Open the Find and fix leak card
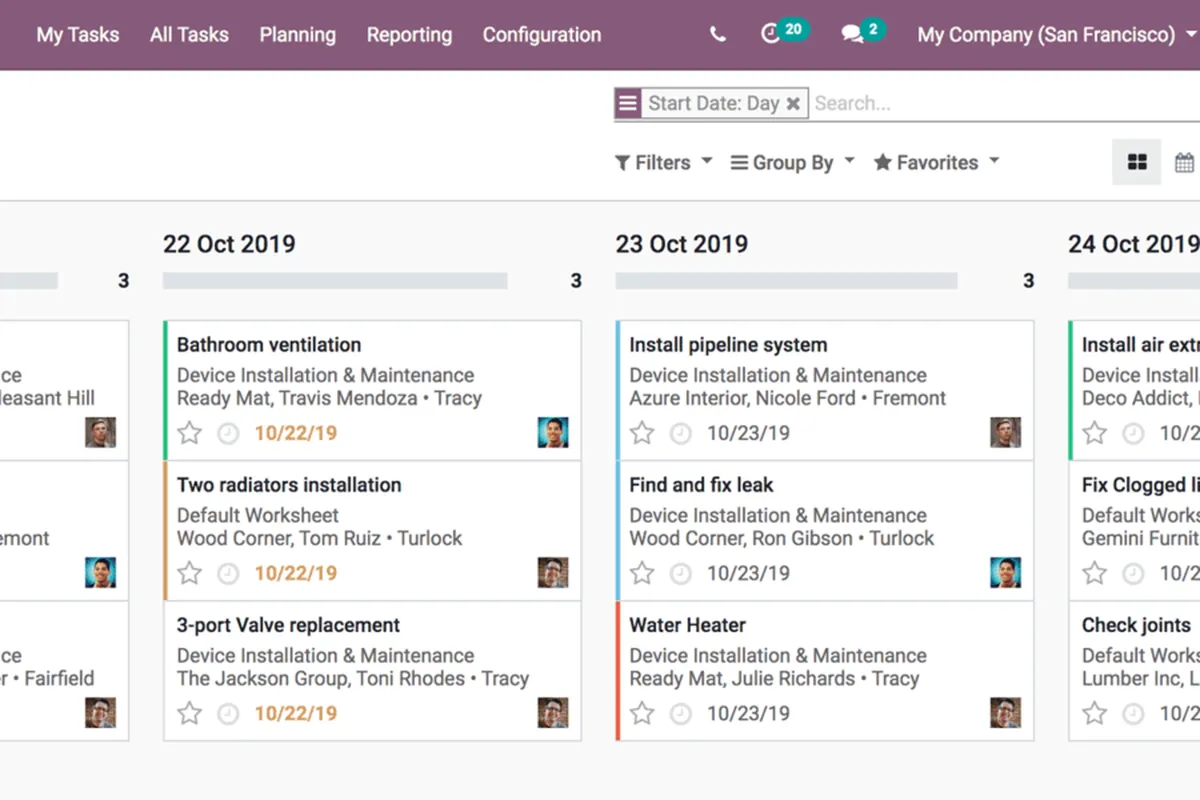 [x=825, y=530]
